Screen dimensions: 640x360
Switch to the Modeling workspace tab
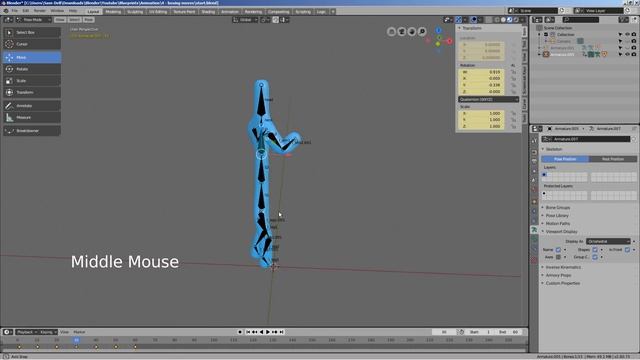click(113, 11)
